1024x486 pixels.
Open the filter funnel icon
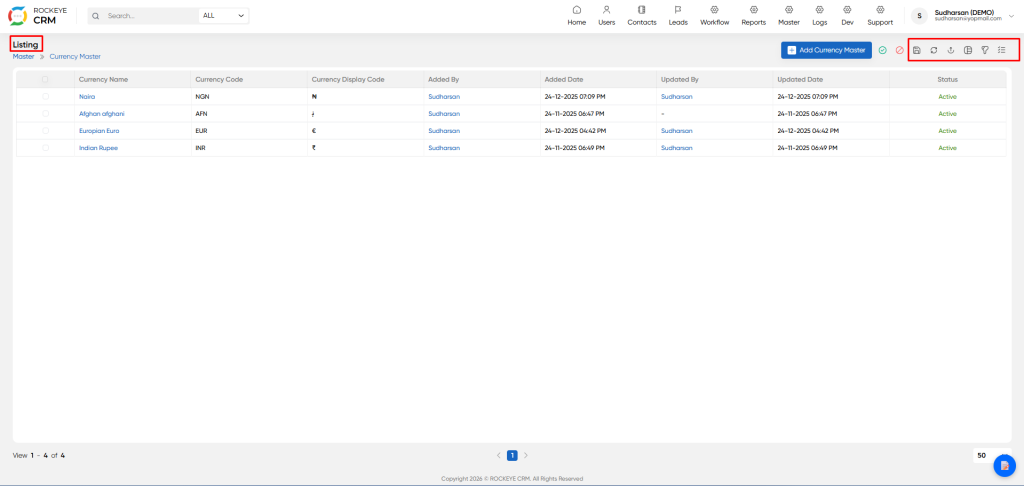[x=985, y=50]
